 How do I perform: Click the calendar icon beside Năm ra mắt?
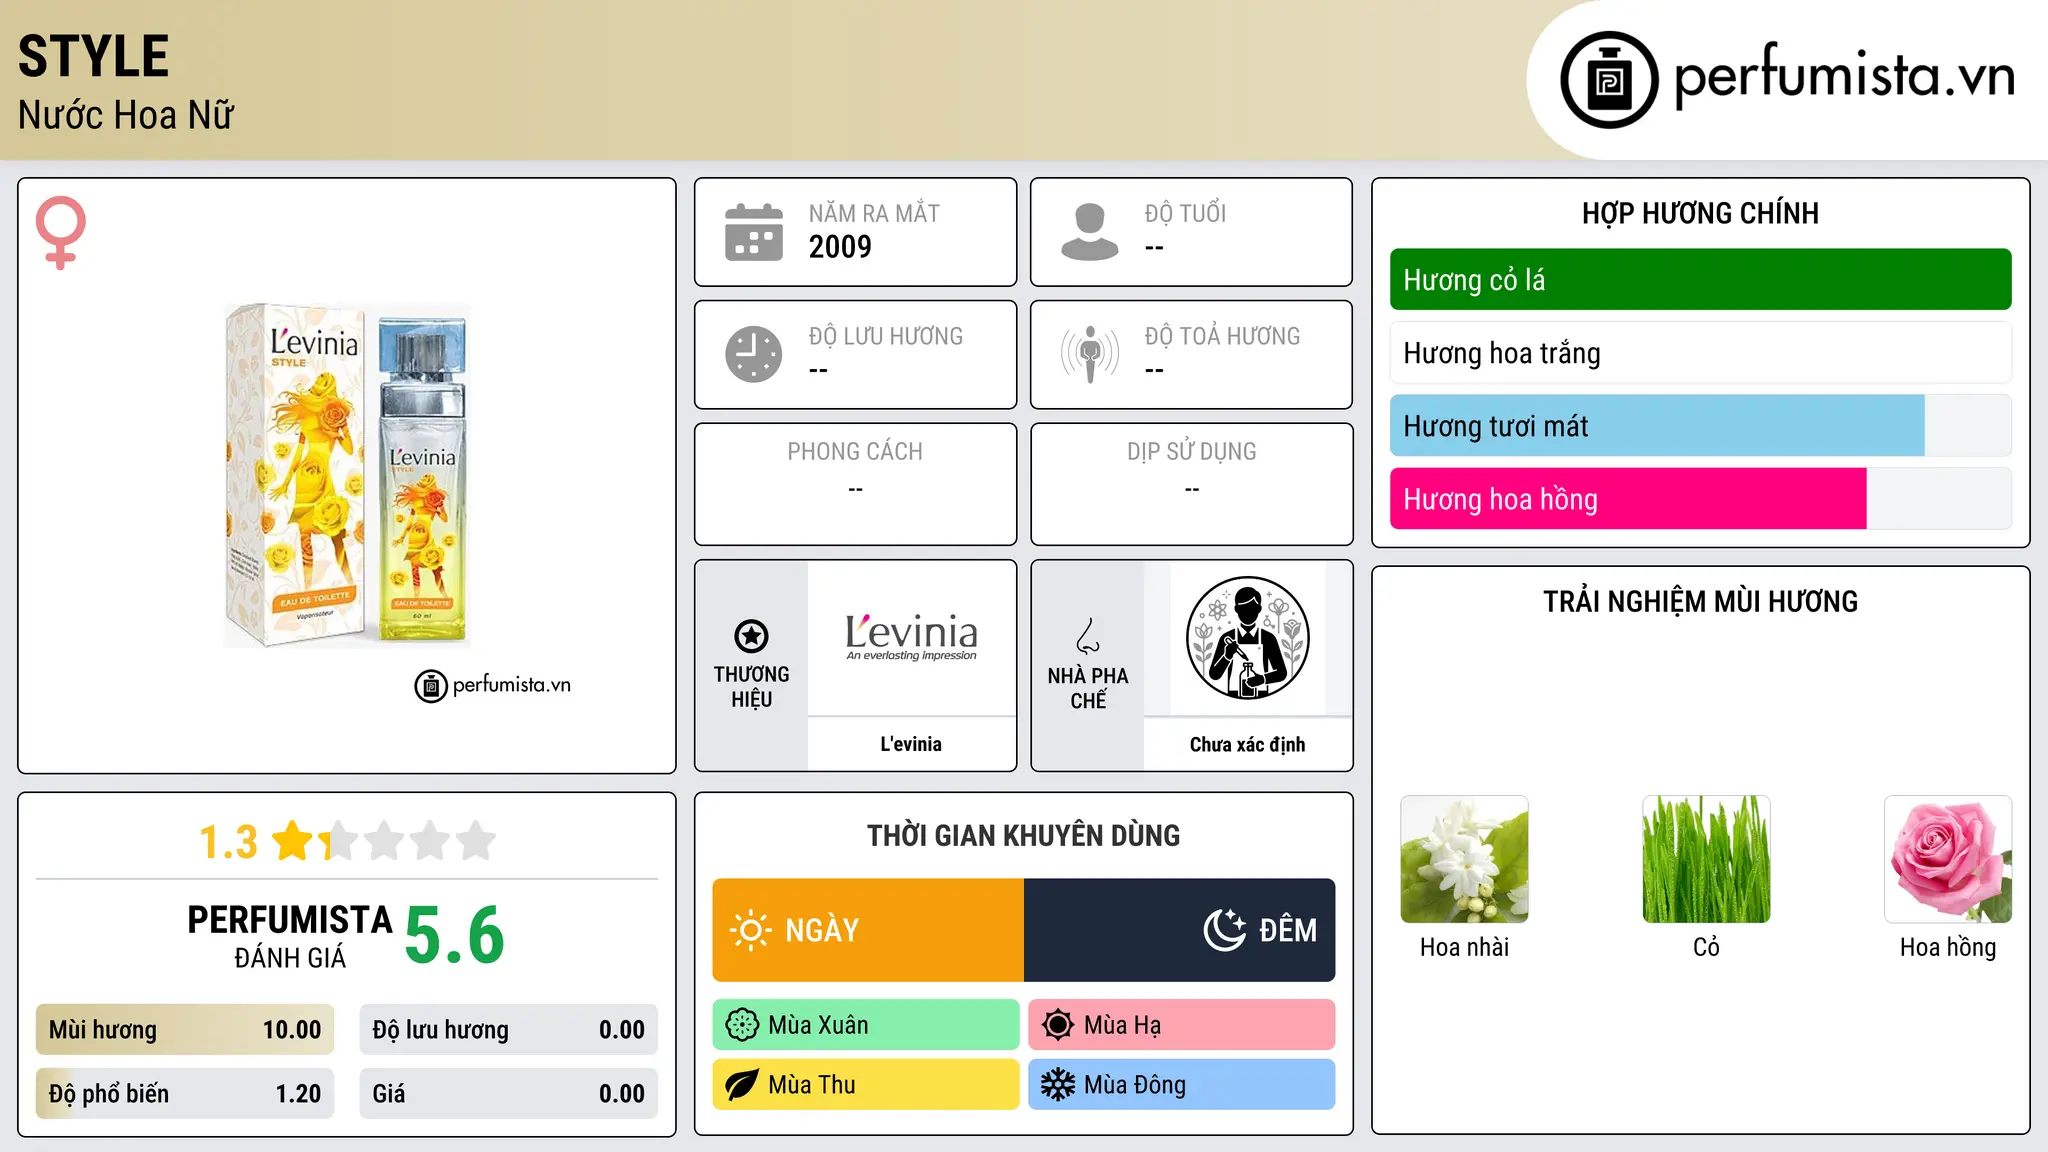click(754, 232)
